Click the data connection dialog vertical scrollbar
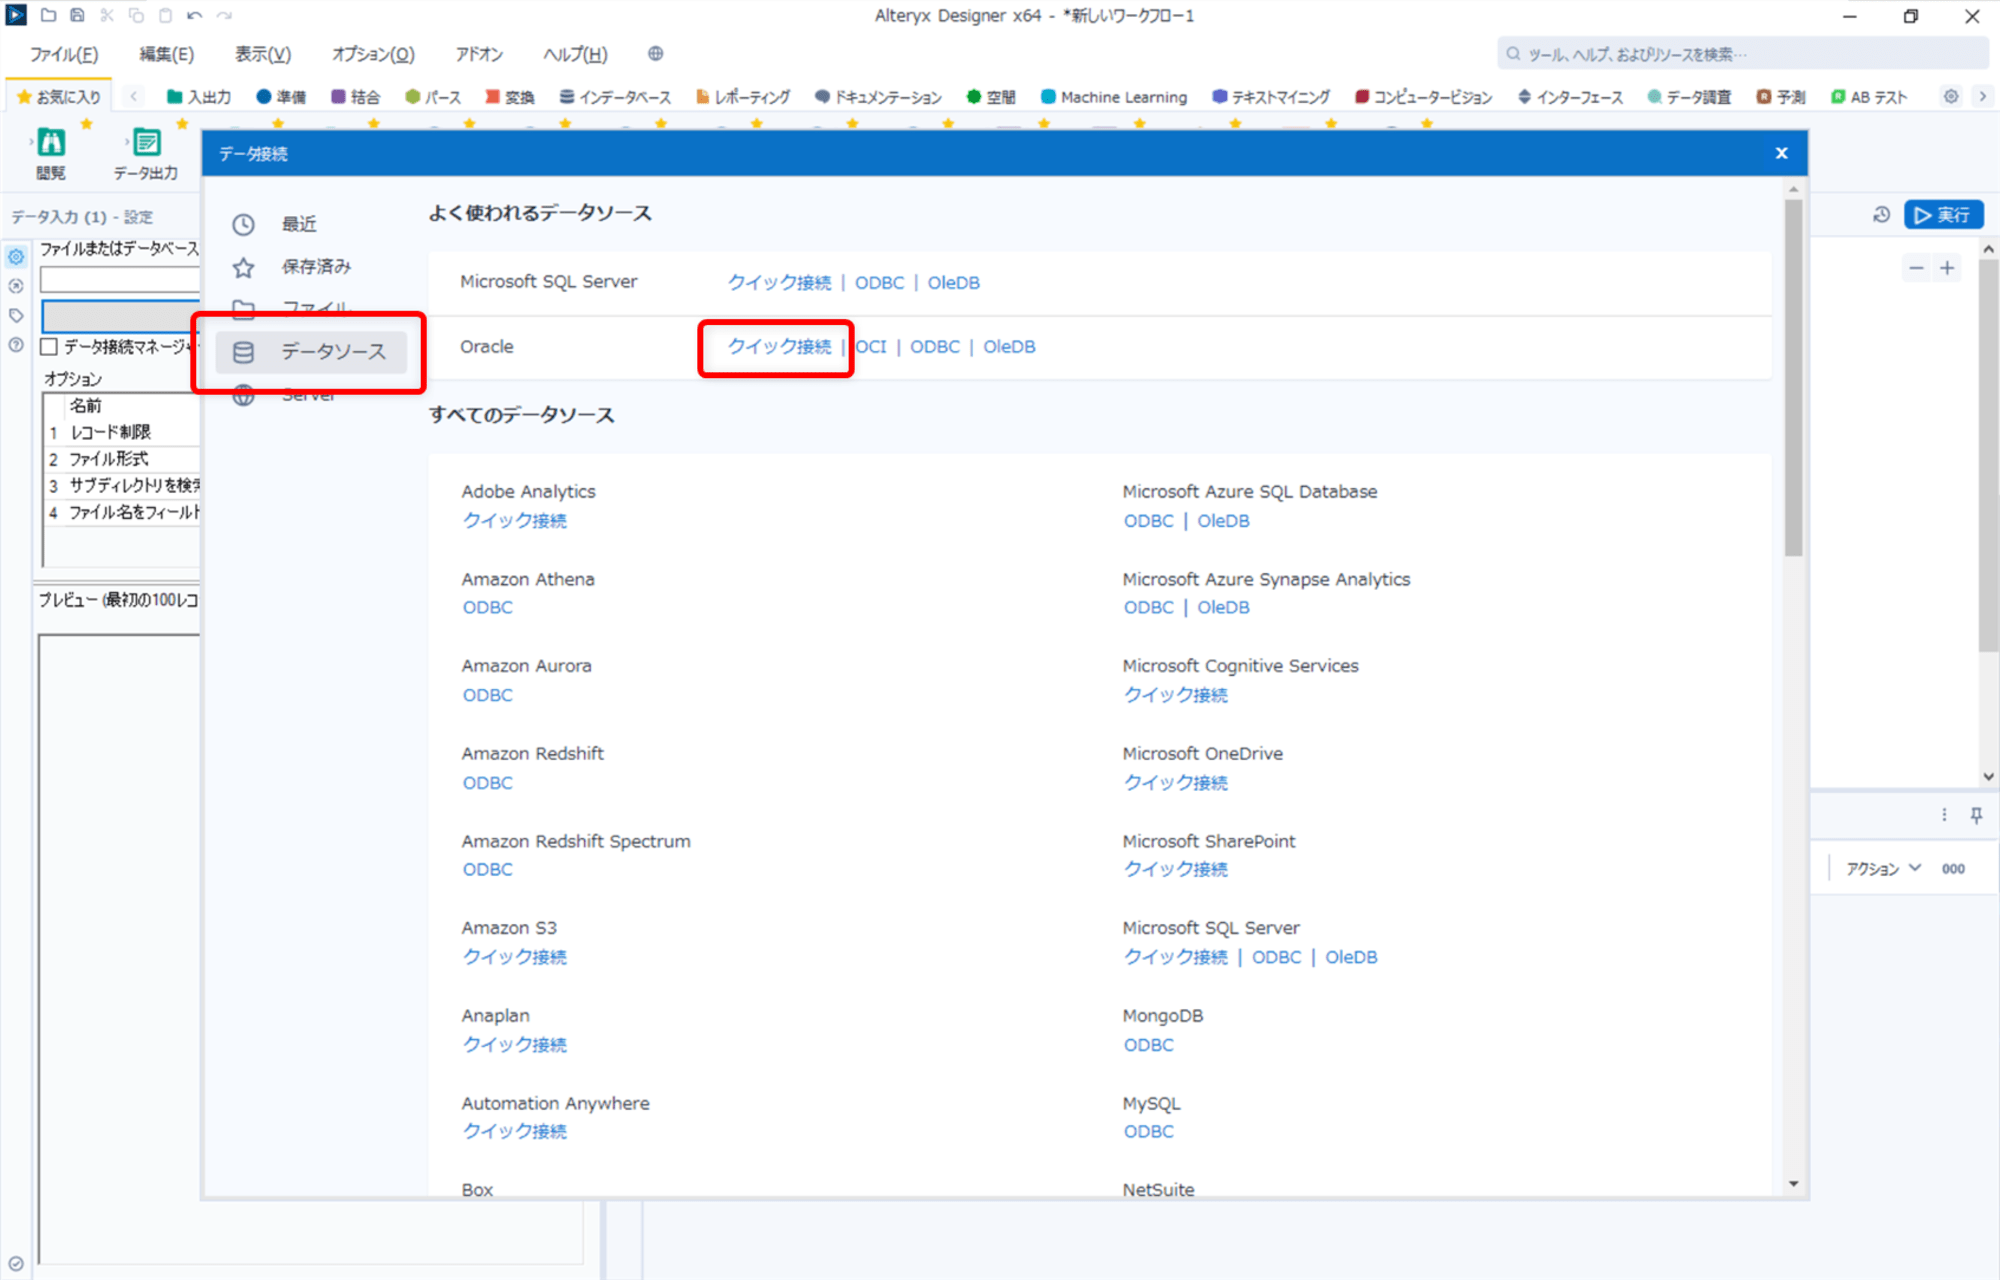2000x1280 pixels. coord(1793,377)
